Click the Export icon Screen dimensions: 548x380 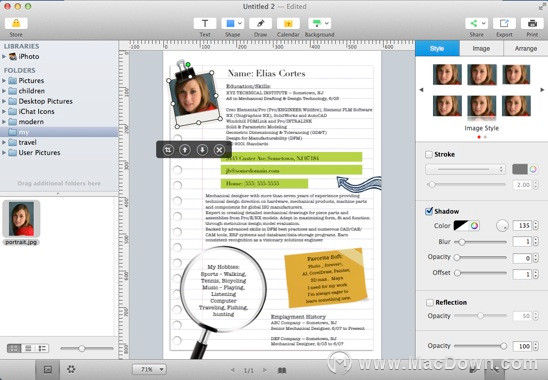[504, 23]
